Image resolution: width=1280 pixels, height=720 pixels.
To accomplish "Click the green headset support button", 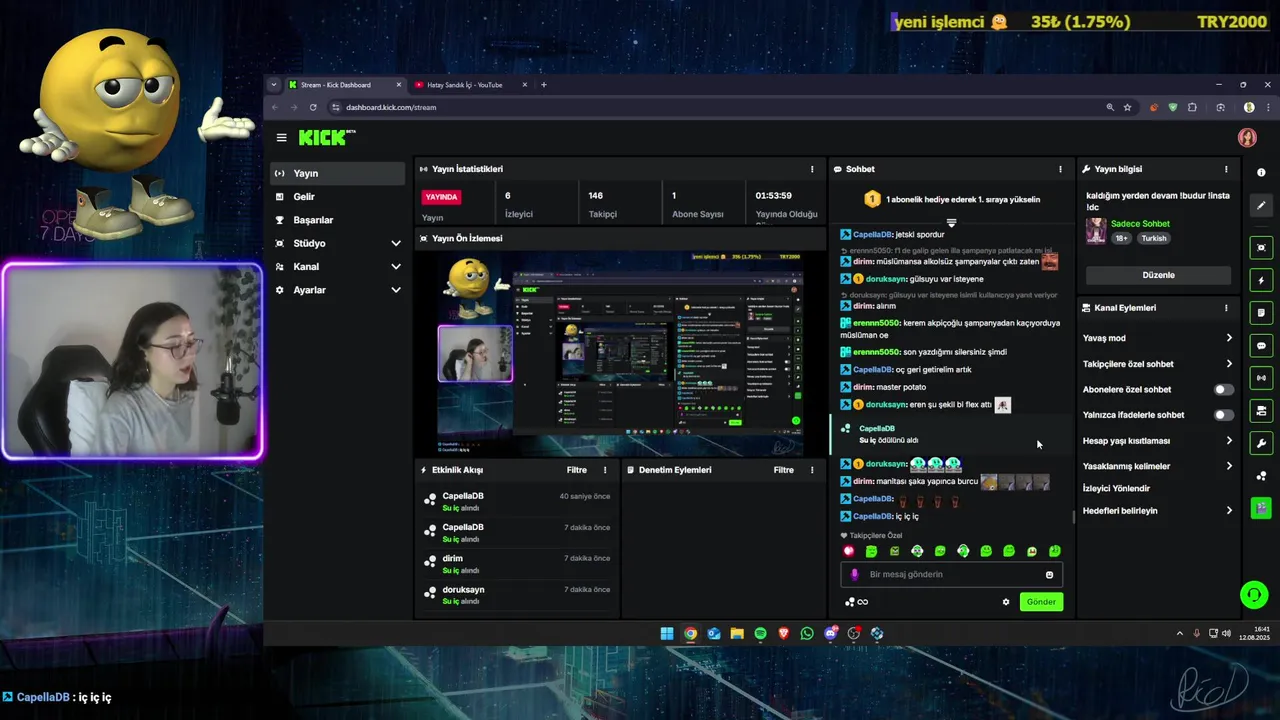I will click(1254, 596).
